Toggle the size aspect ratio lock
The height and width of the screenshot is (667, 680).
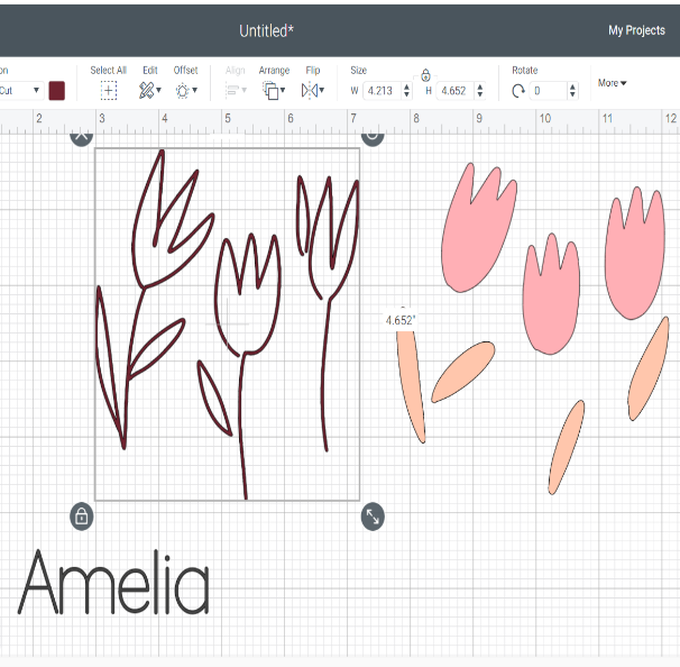coord(425,75)
